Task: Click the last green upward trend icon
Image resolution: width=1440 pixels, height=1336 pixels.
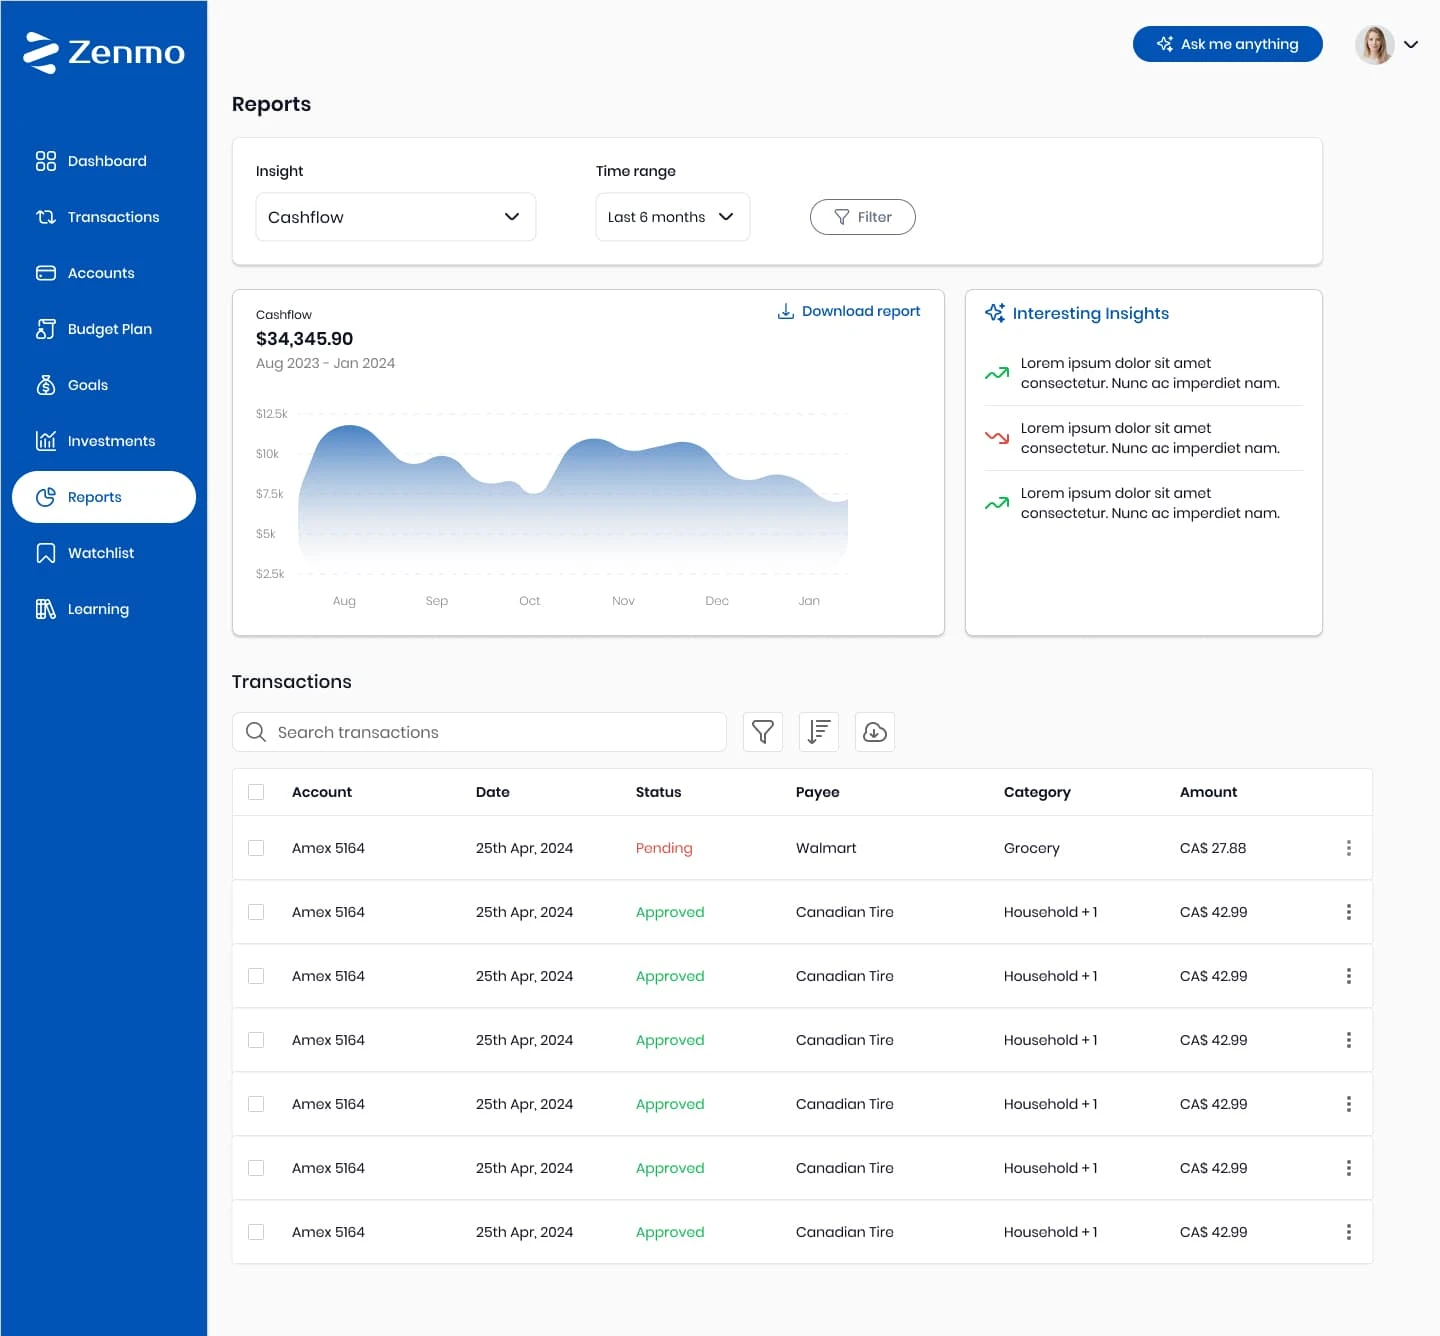Action: pos(997,503)
